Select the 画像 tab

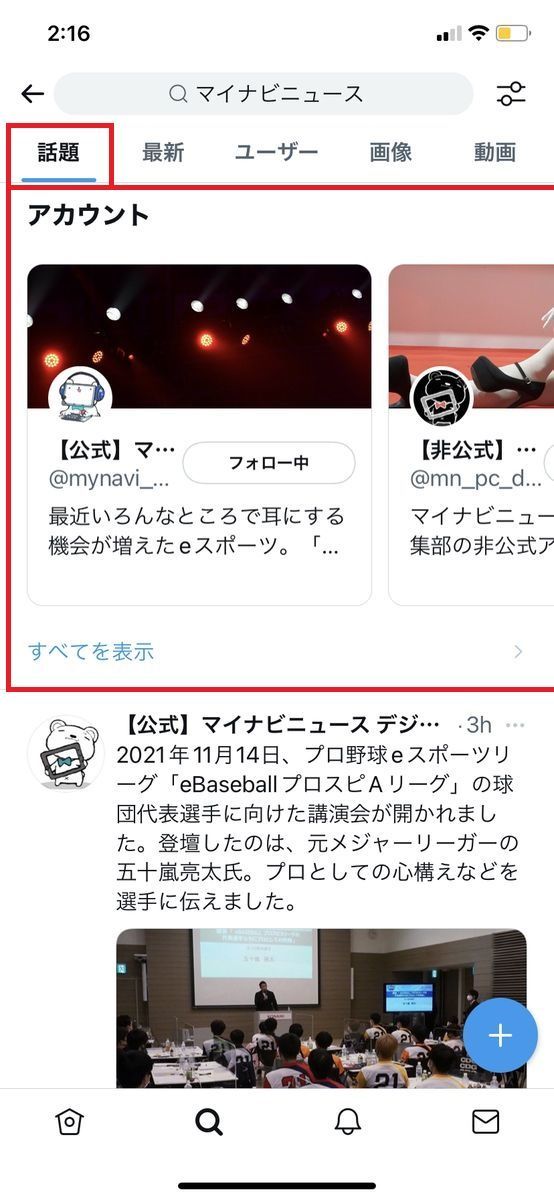pyautogui.click(x=391, y=152)
